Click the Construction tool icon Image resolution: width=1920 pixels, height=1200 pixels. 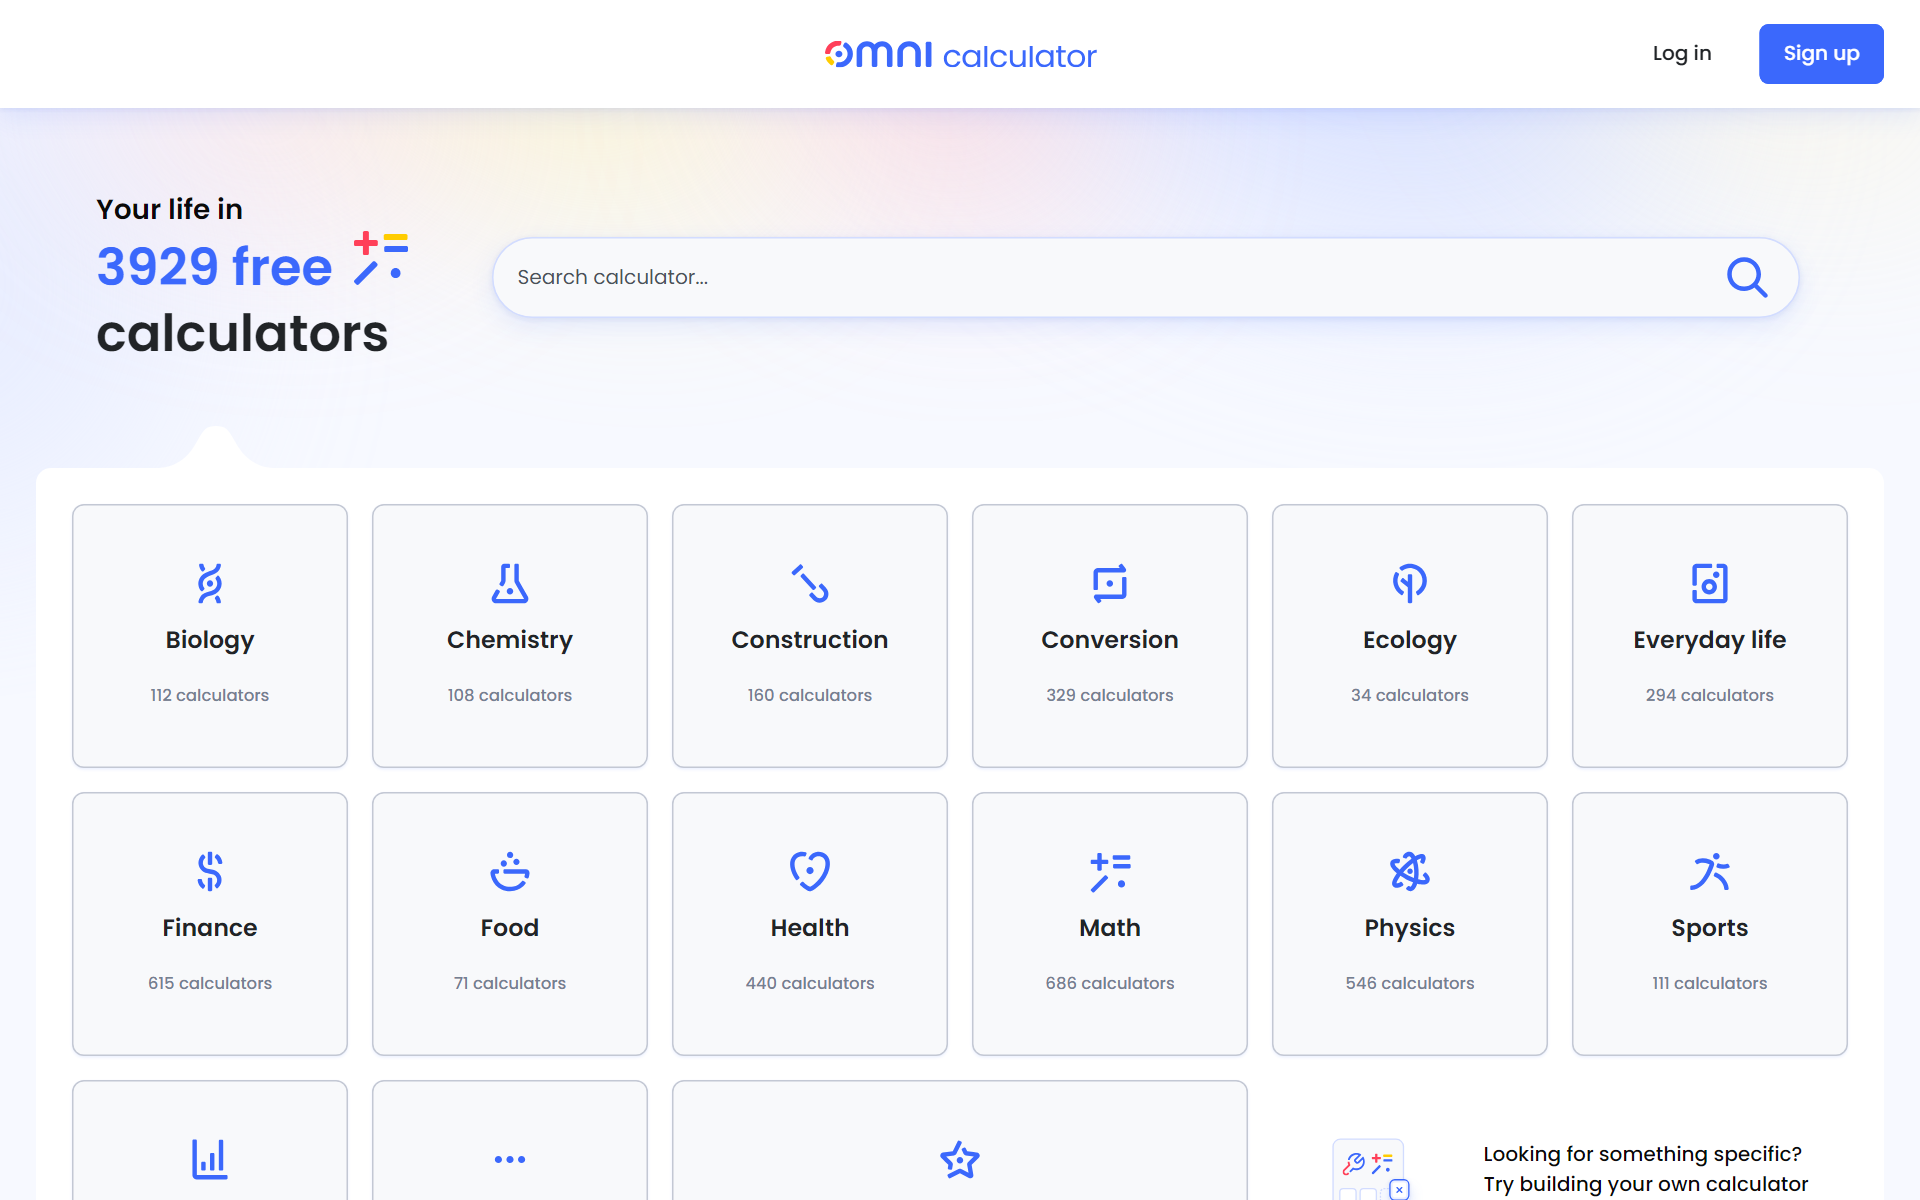click(810, 583)
